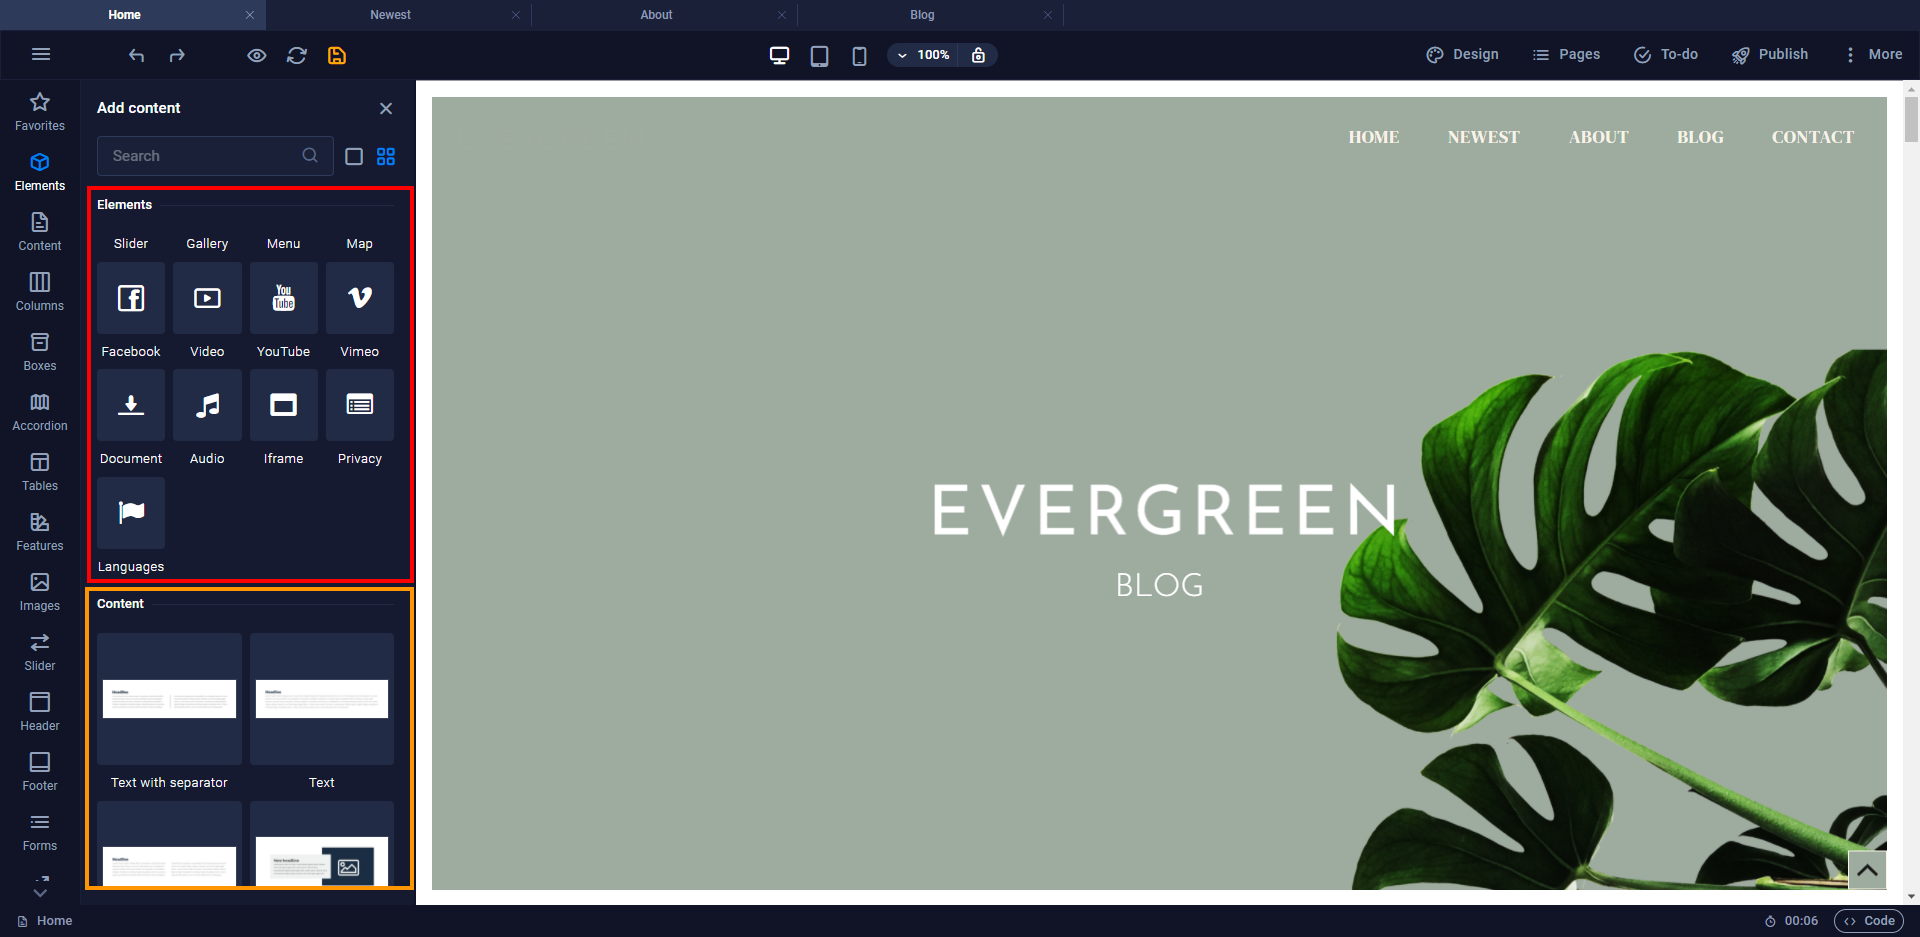This screenshot has height=937, width=1920.
Task: Choose the Languages flag element
Action: [131, 513]
